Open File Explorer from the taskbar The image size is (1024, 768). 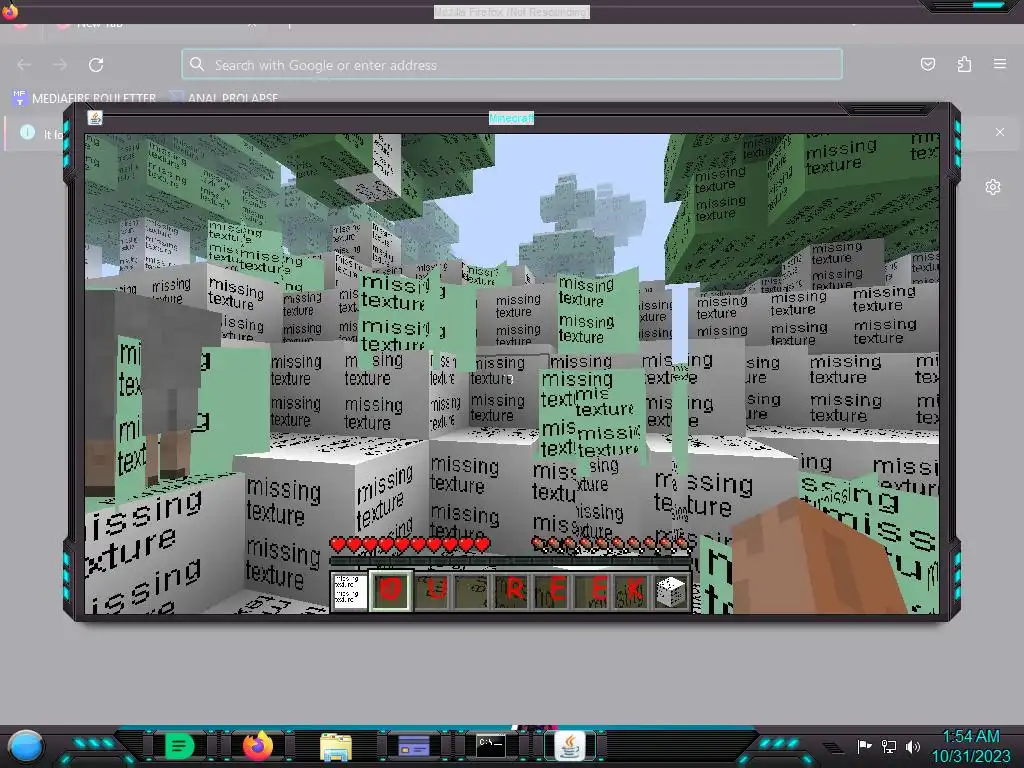click(336, 746)
